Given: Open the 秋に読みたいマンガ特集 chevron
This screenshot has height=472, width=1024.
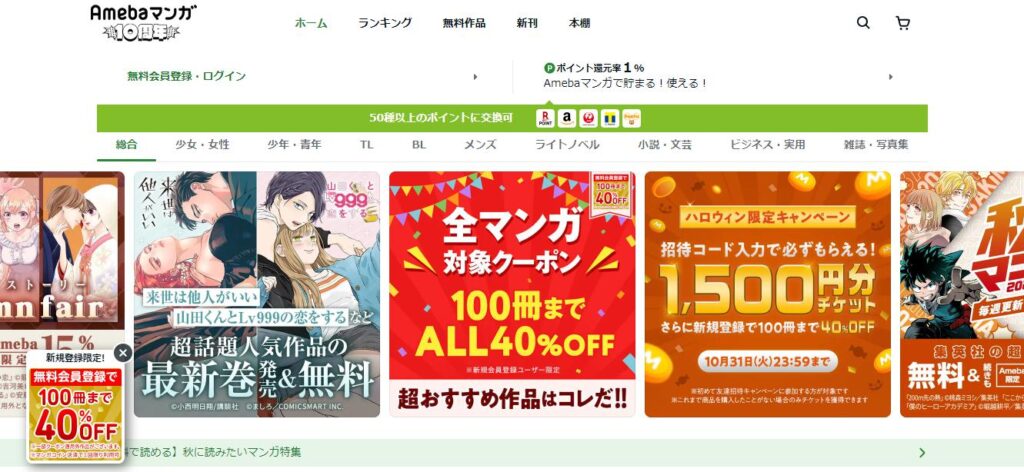Looking at the screenshot, I should 922,452.
